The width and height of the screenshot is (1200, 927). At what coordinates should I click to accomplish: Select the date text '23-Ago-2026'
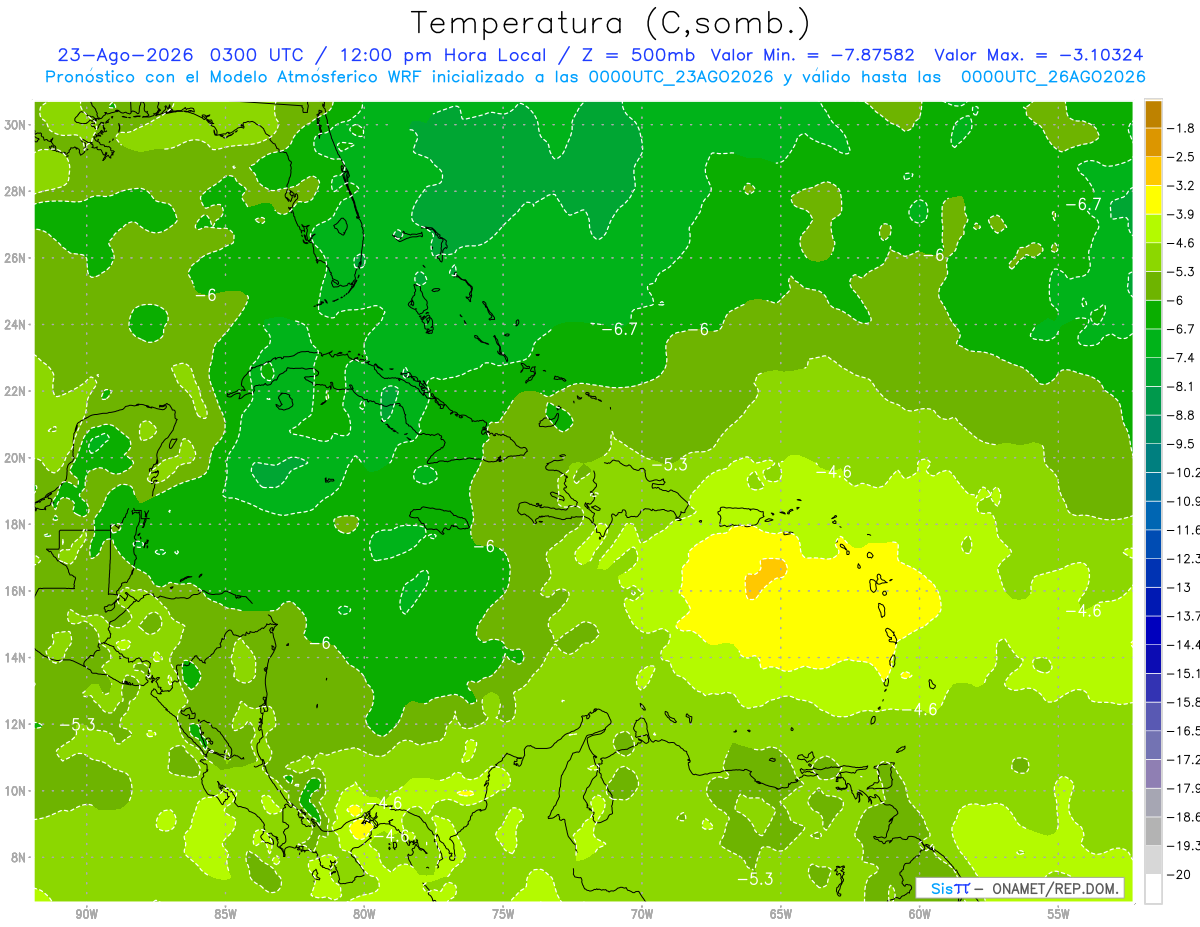[x=124, y=55]
